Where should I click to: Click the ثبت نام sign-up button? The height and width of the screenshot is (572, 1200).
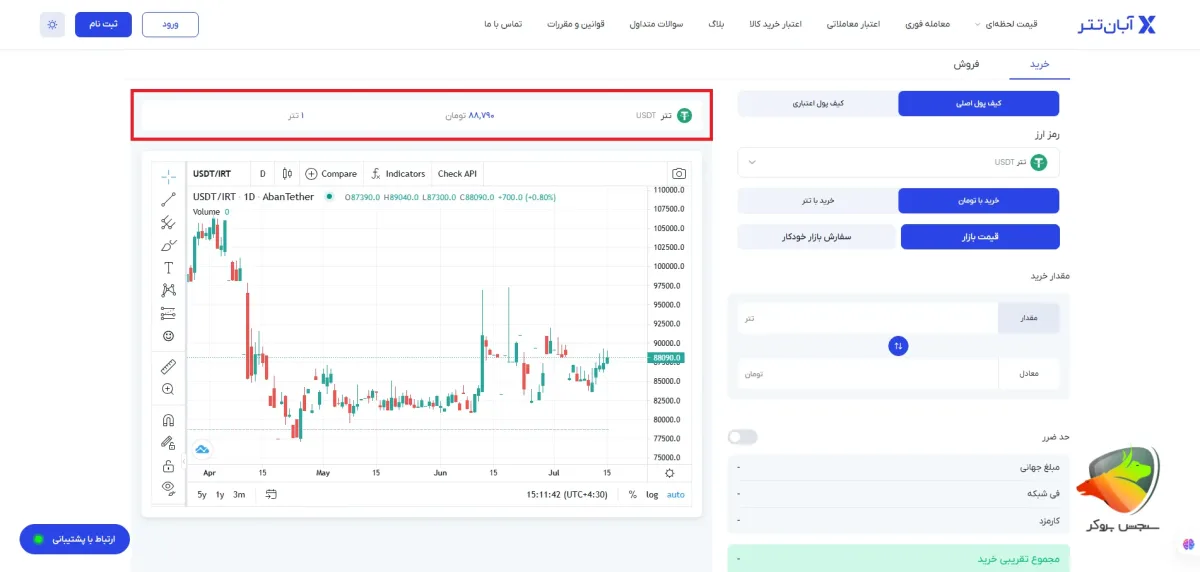point(103,24)
